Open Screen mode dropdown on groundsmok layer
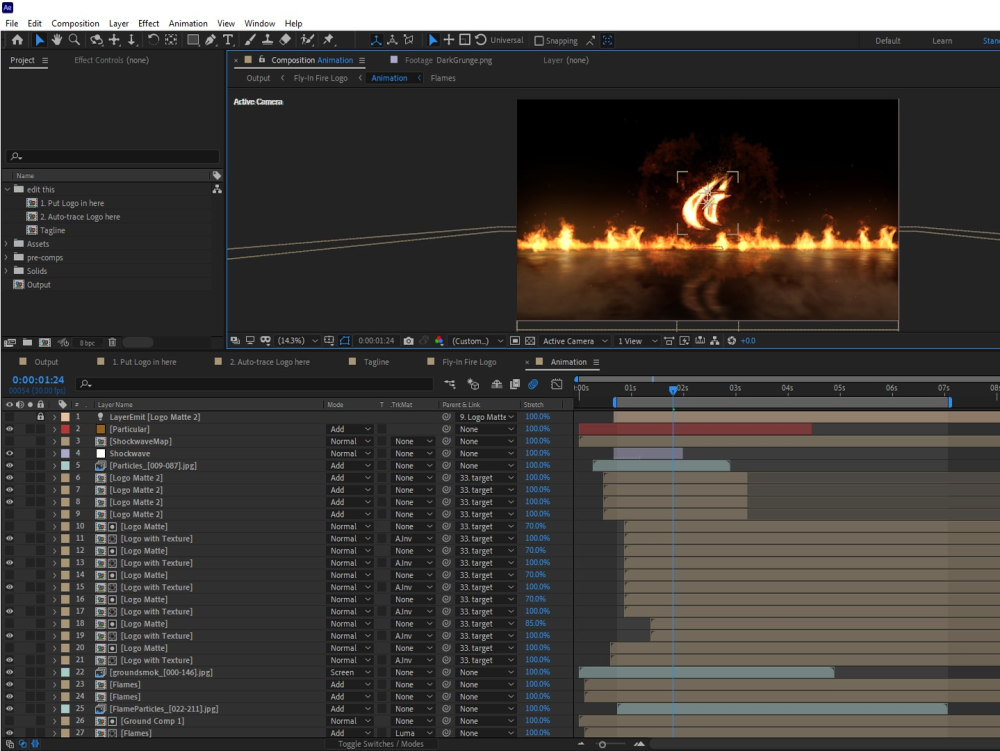 (349, 672)
